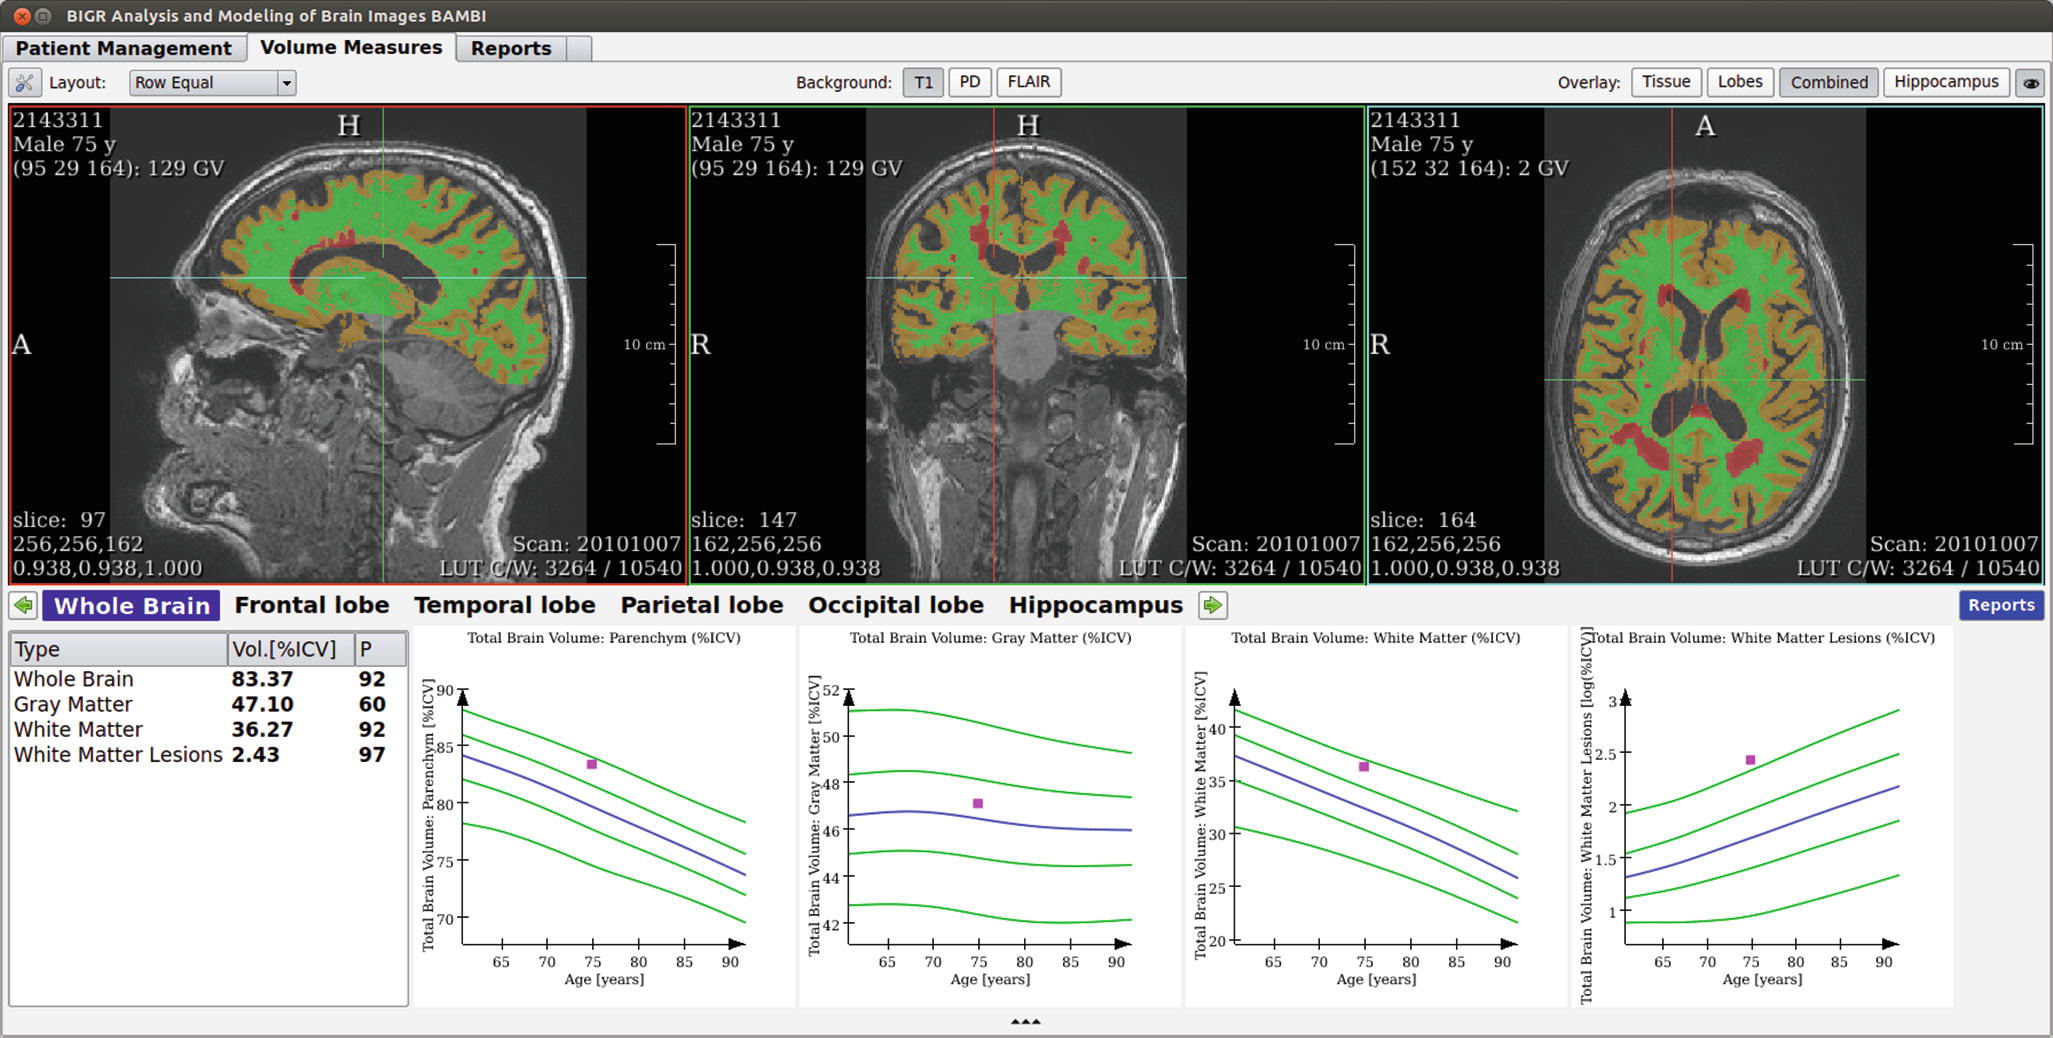Image resolution: width=2053 pixels, height=1038 pixels.
Task: Click the axial brain view
Action: click(x=1705, y=345)
